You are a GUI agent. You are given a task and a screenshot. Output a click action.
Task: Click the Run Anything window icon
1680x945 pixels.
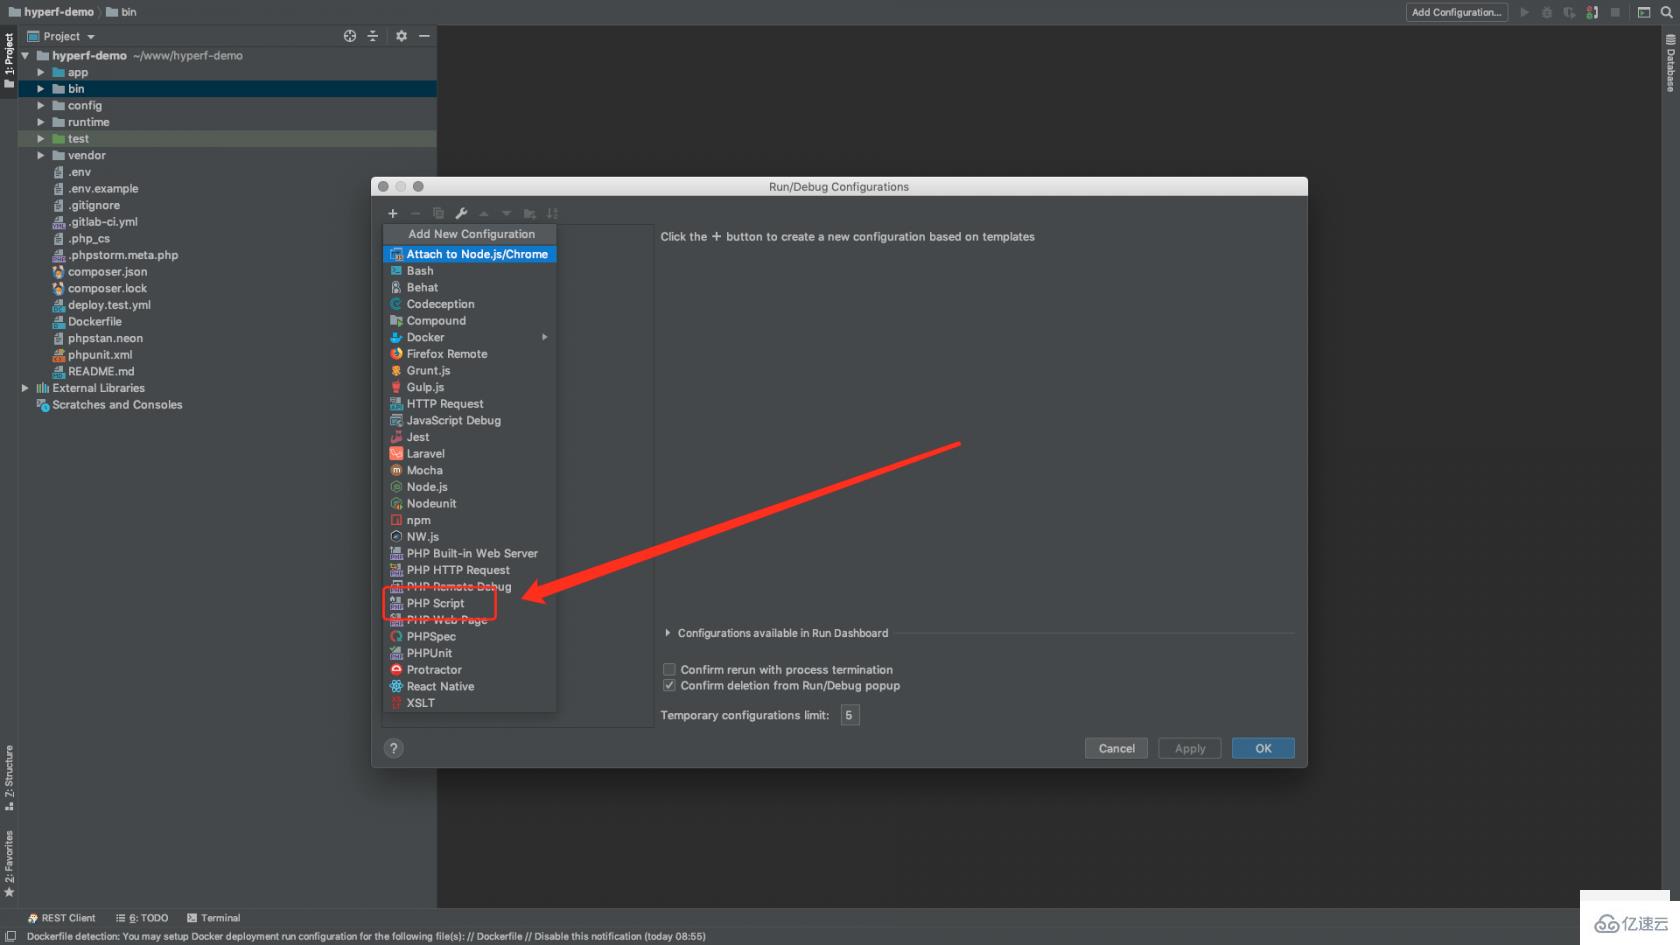point(1644,12)
